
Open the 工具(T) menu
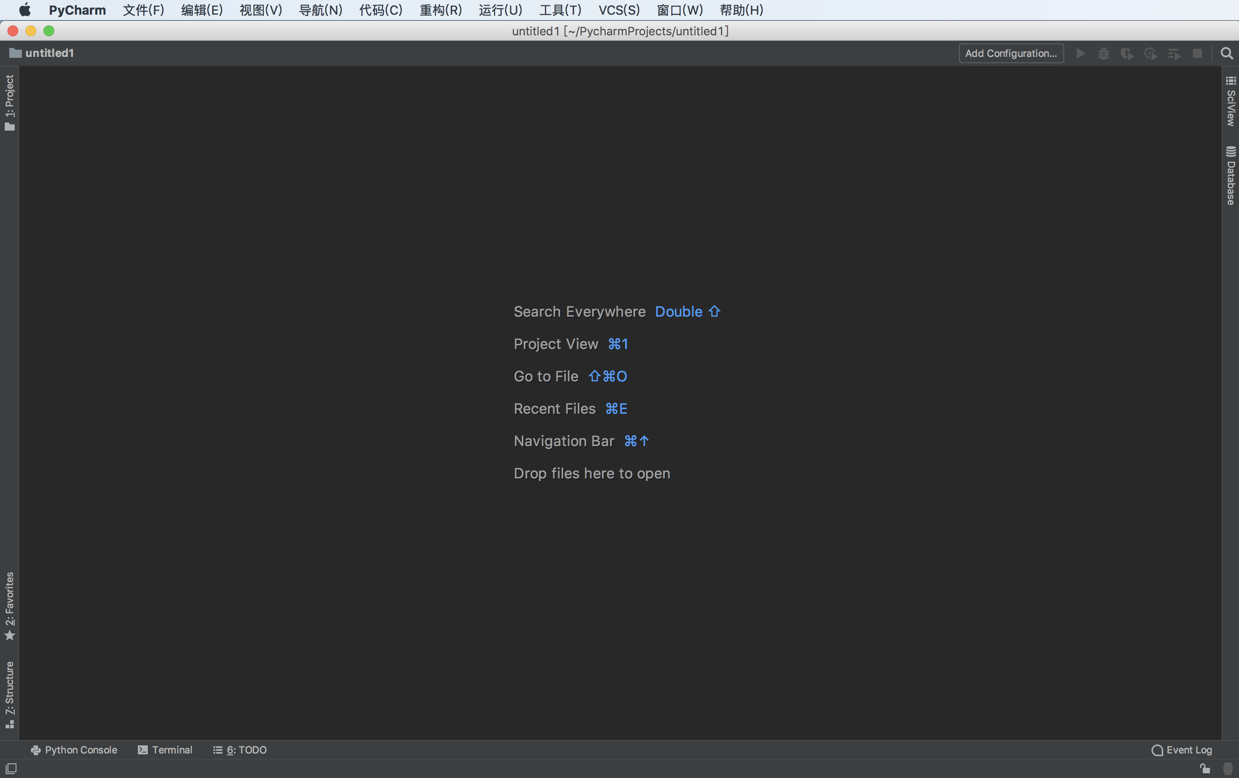pyautogui.click(x=560, y=10)
